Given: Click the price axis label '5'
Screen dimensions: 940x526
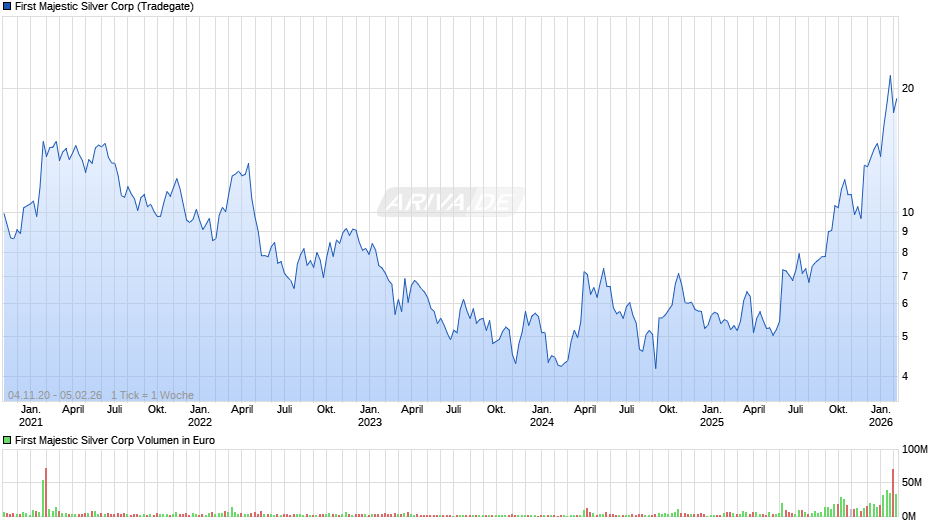Looking at the screenshot, I should pyautogui.click(x=905, y=336).
